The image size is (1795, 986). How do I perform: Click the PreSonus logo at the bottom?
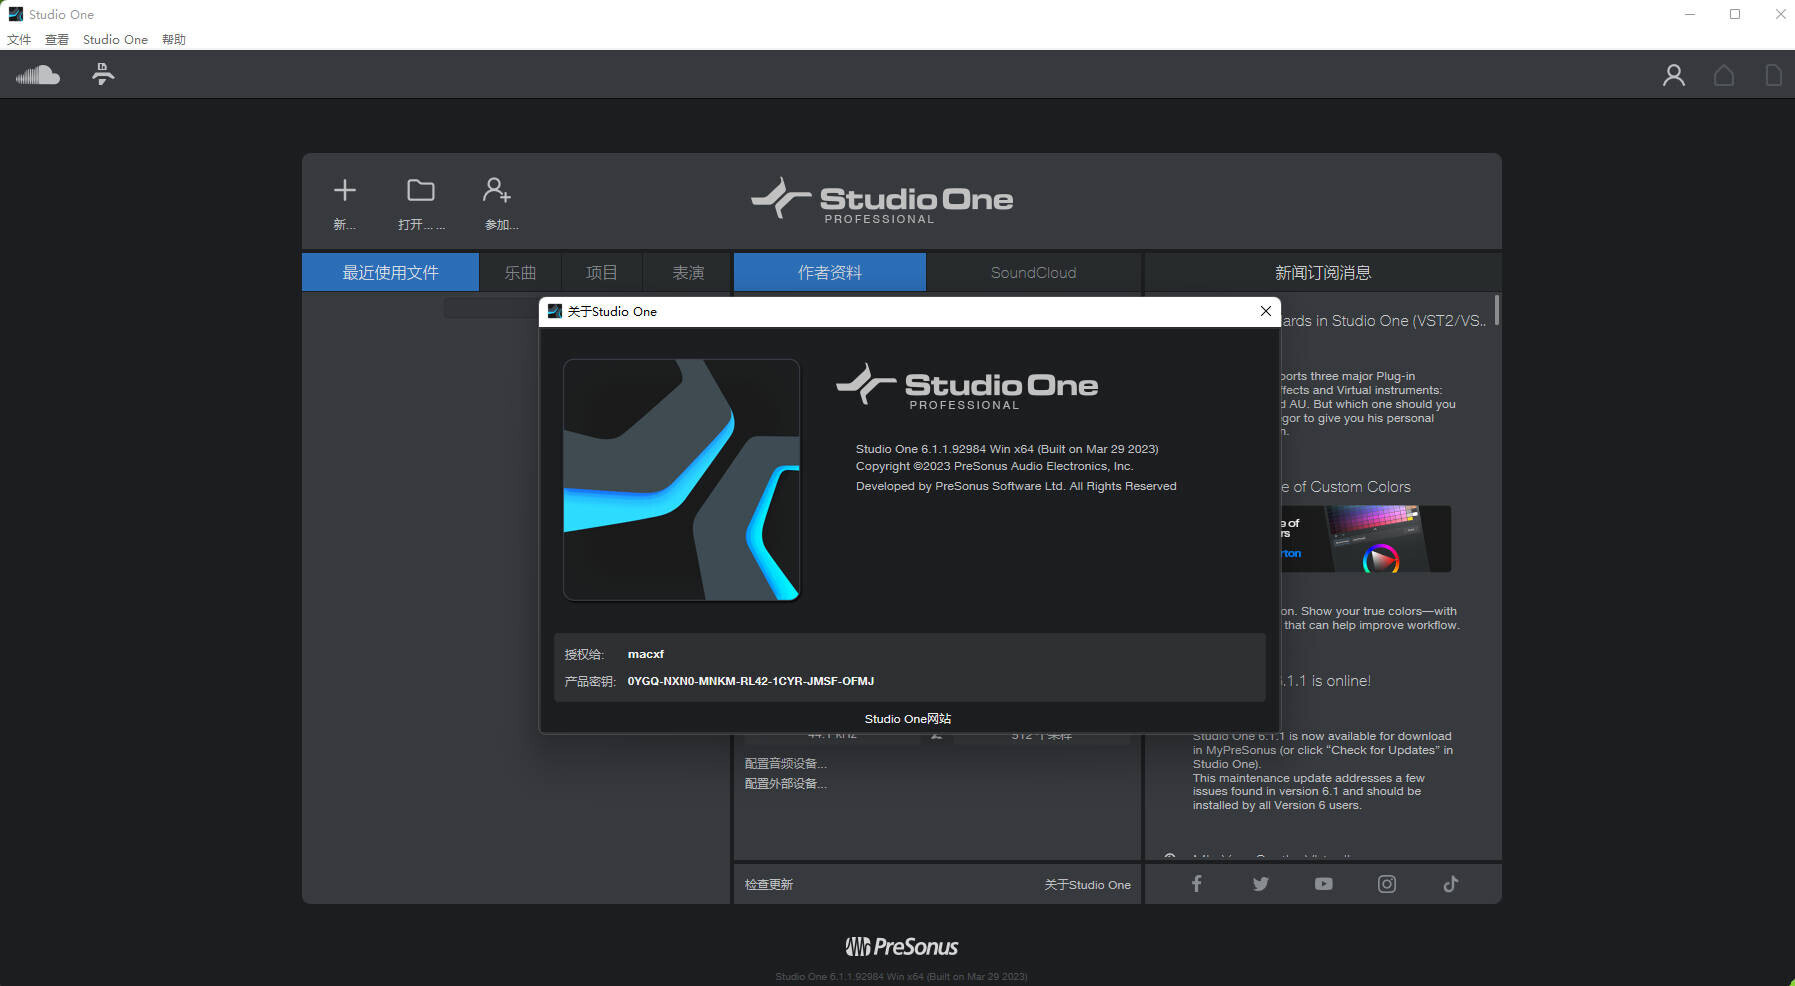tap(902, 946)
